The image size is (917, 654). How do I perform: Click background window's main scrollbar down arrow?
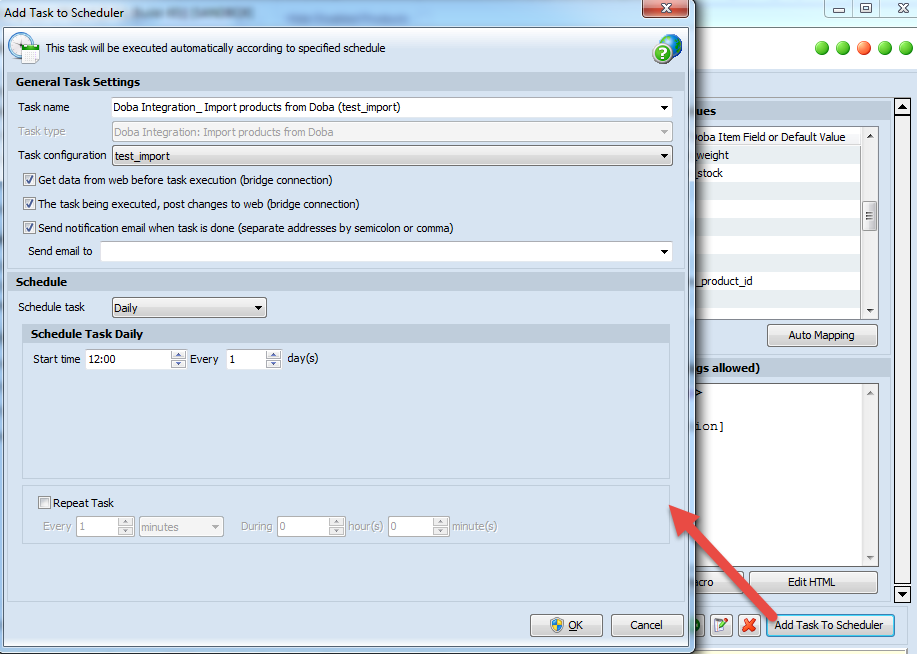[902, 594]
